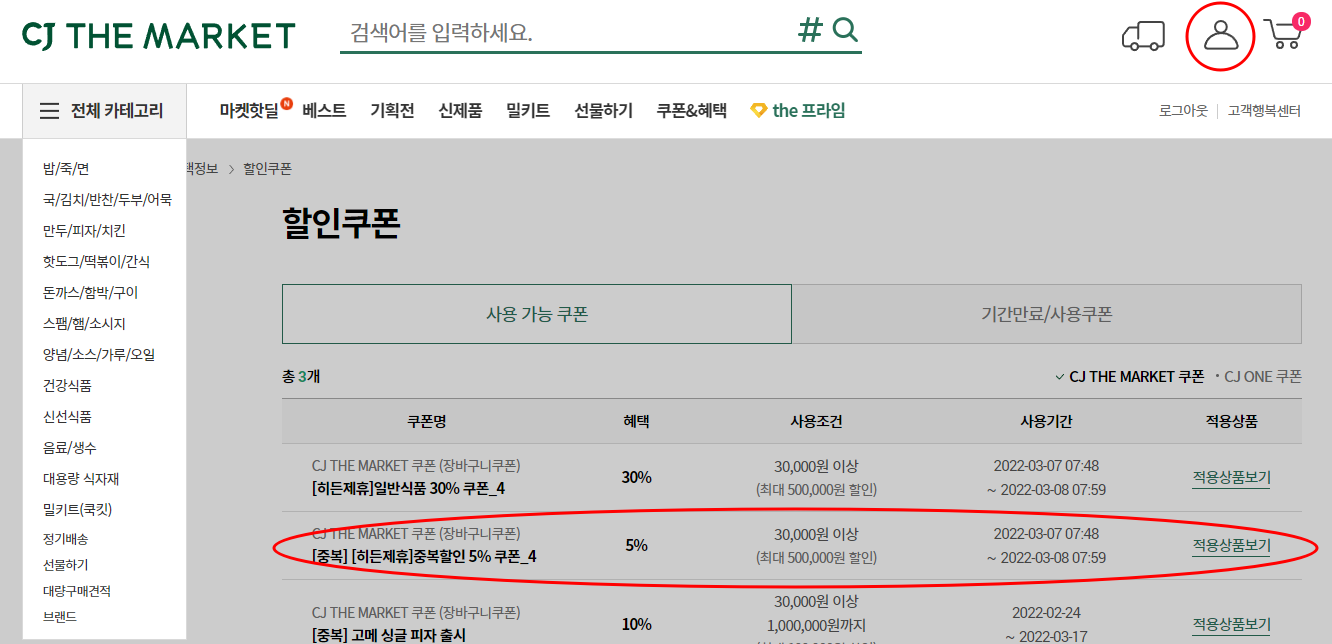Select 대용량 식자재 category
1332x644 pixels.
point(81,479)
